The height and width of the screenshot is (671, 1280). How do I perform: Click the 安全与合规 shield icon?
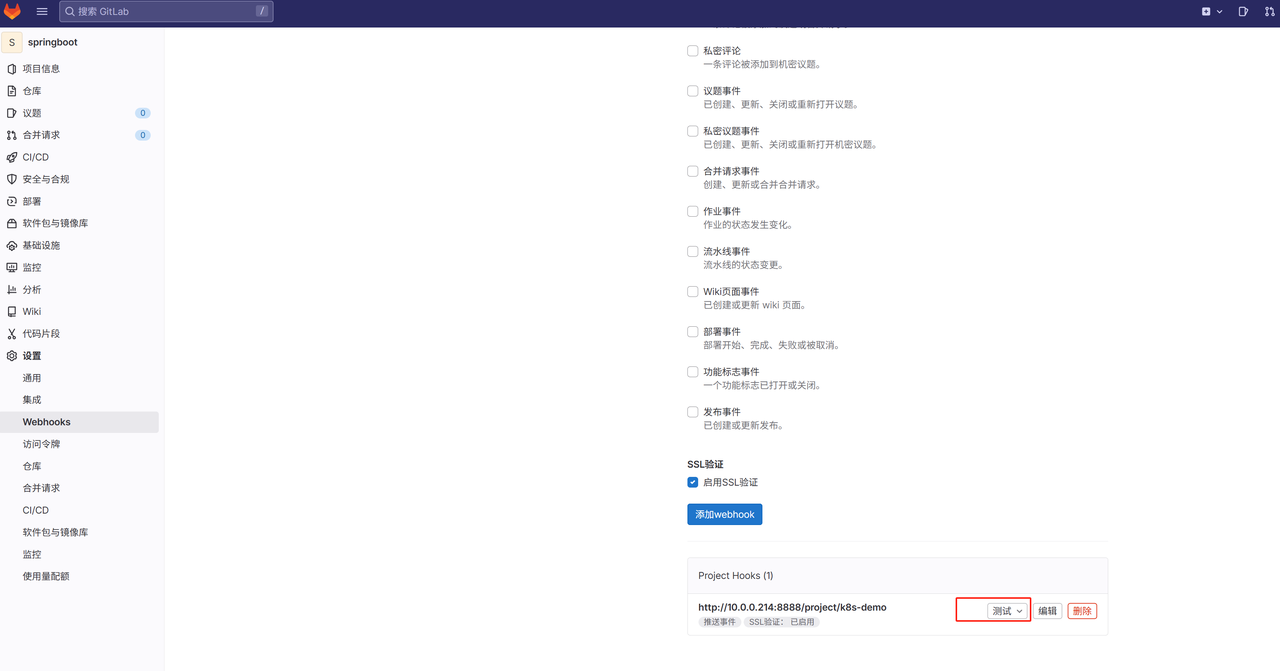coord(12,179)
